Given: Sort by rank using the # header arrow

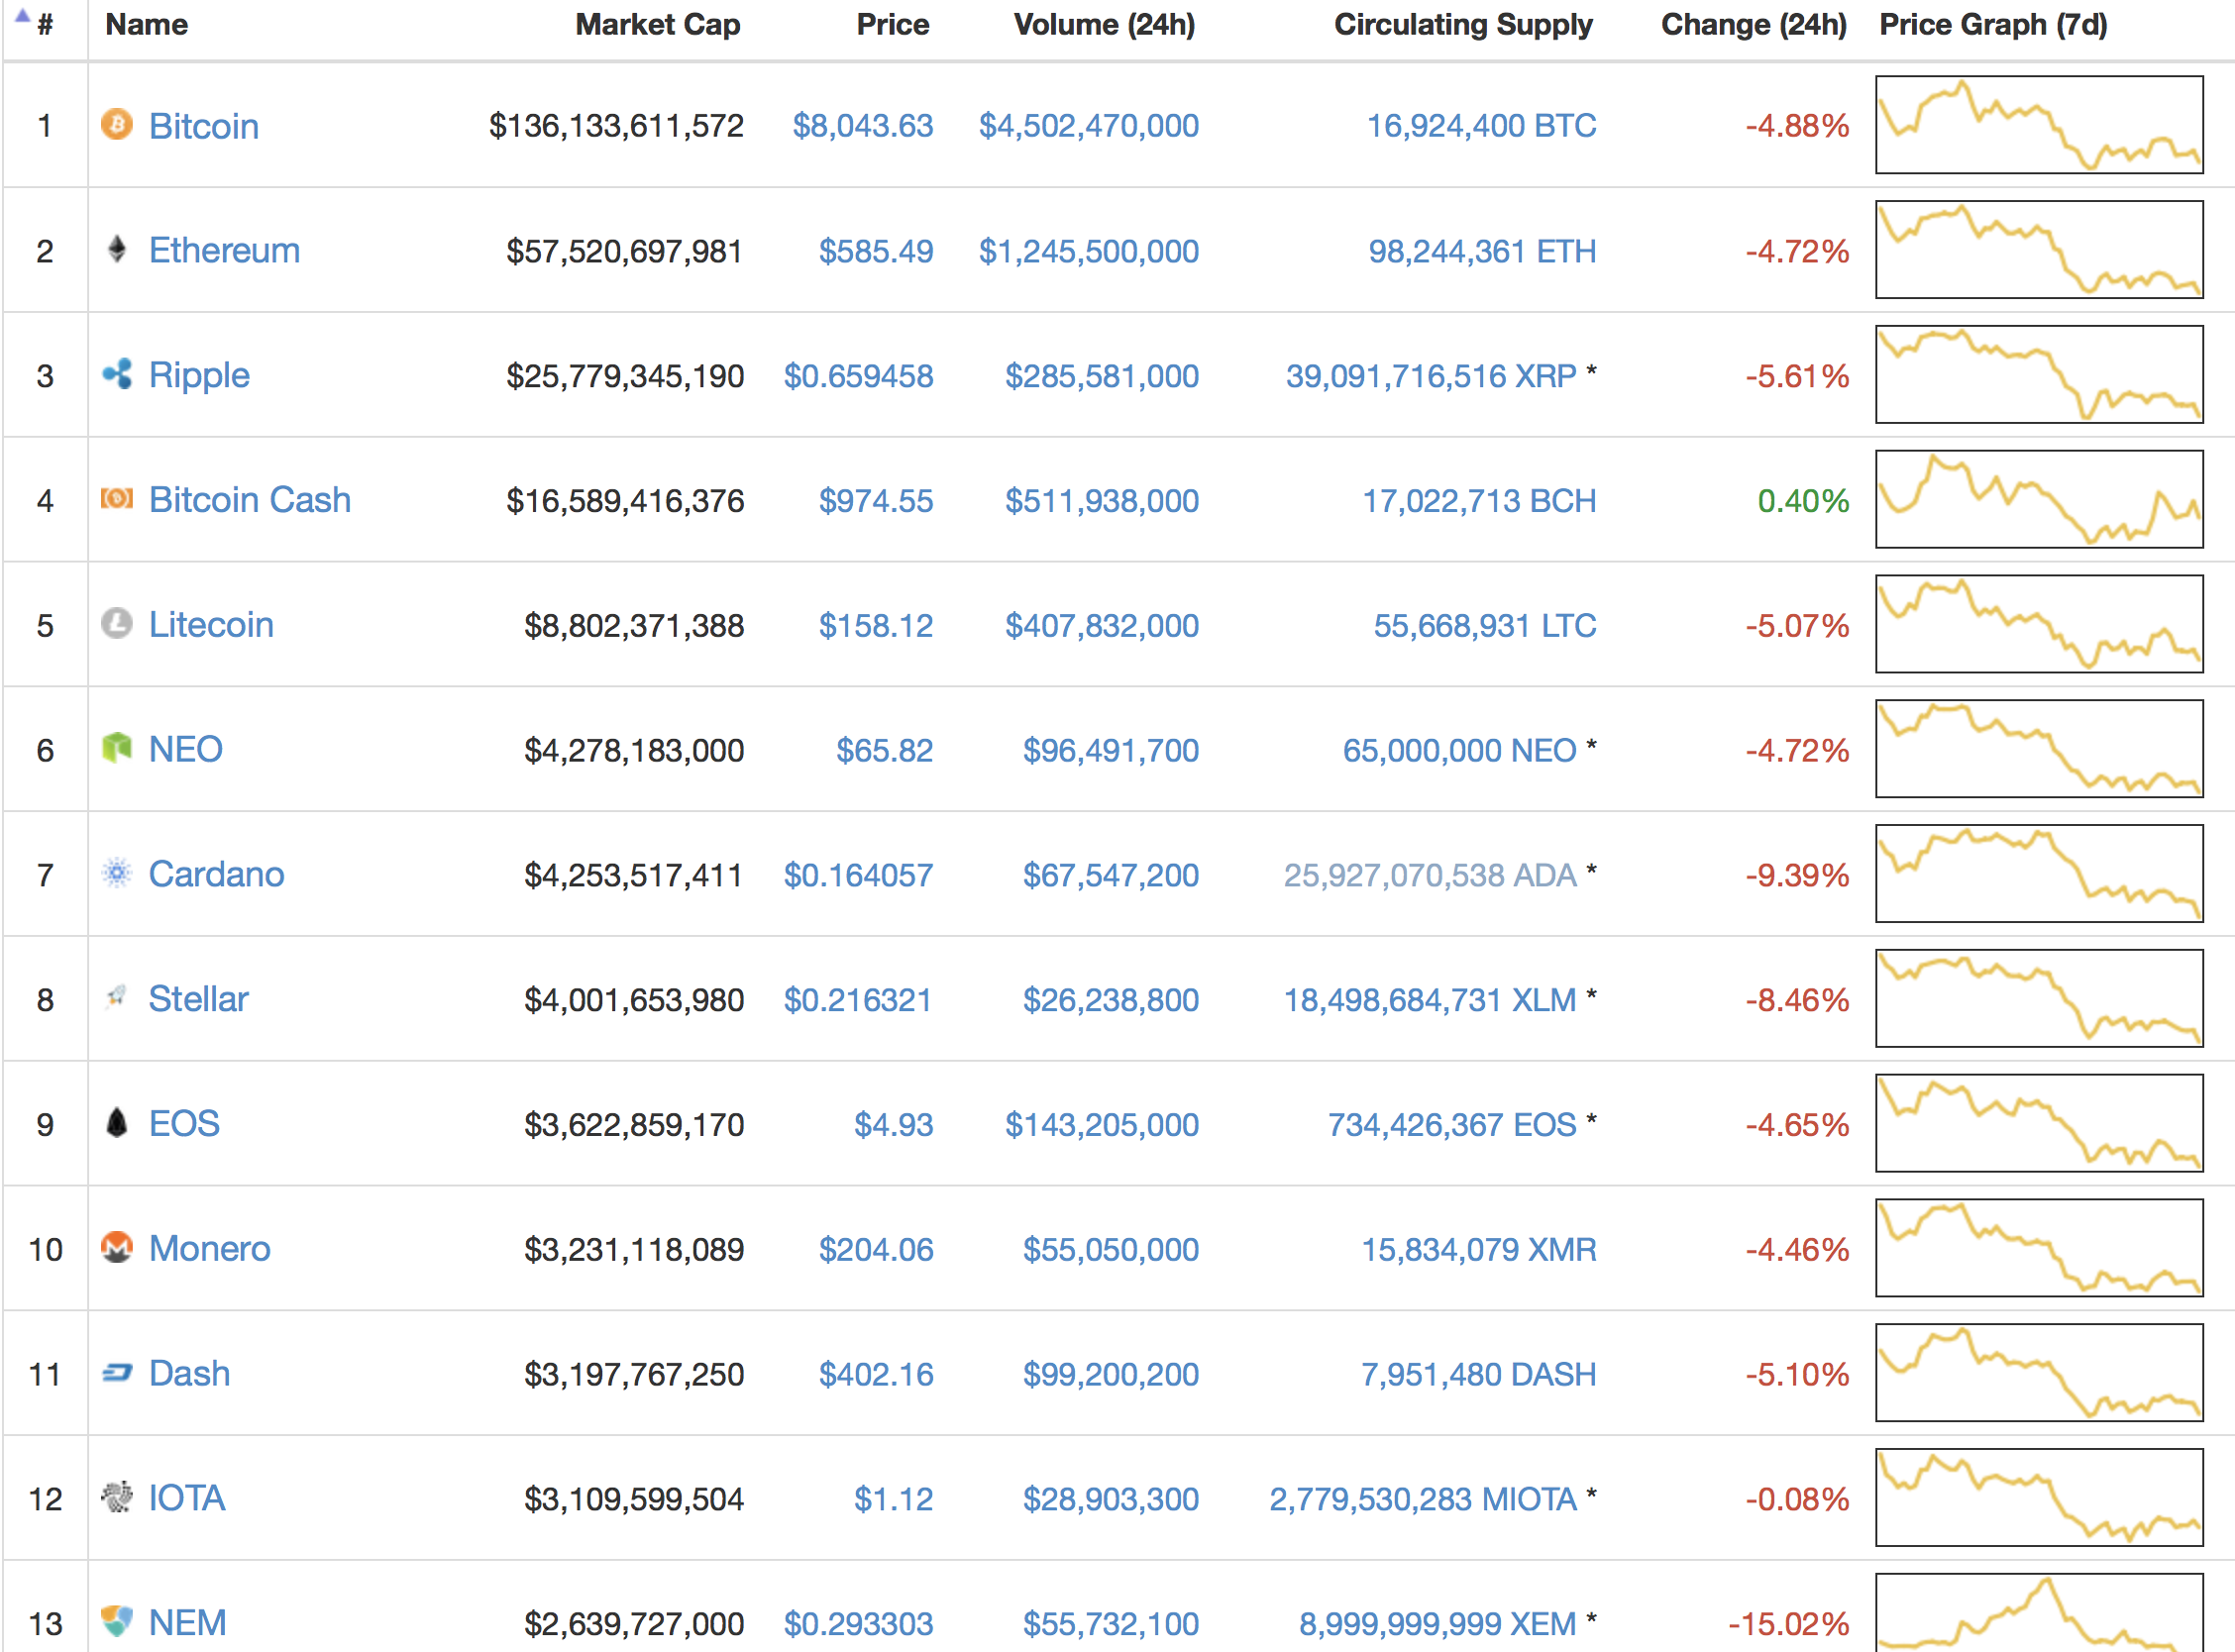Looking at the screenshot, I should pyautogui.click(x=22, y=15).
